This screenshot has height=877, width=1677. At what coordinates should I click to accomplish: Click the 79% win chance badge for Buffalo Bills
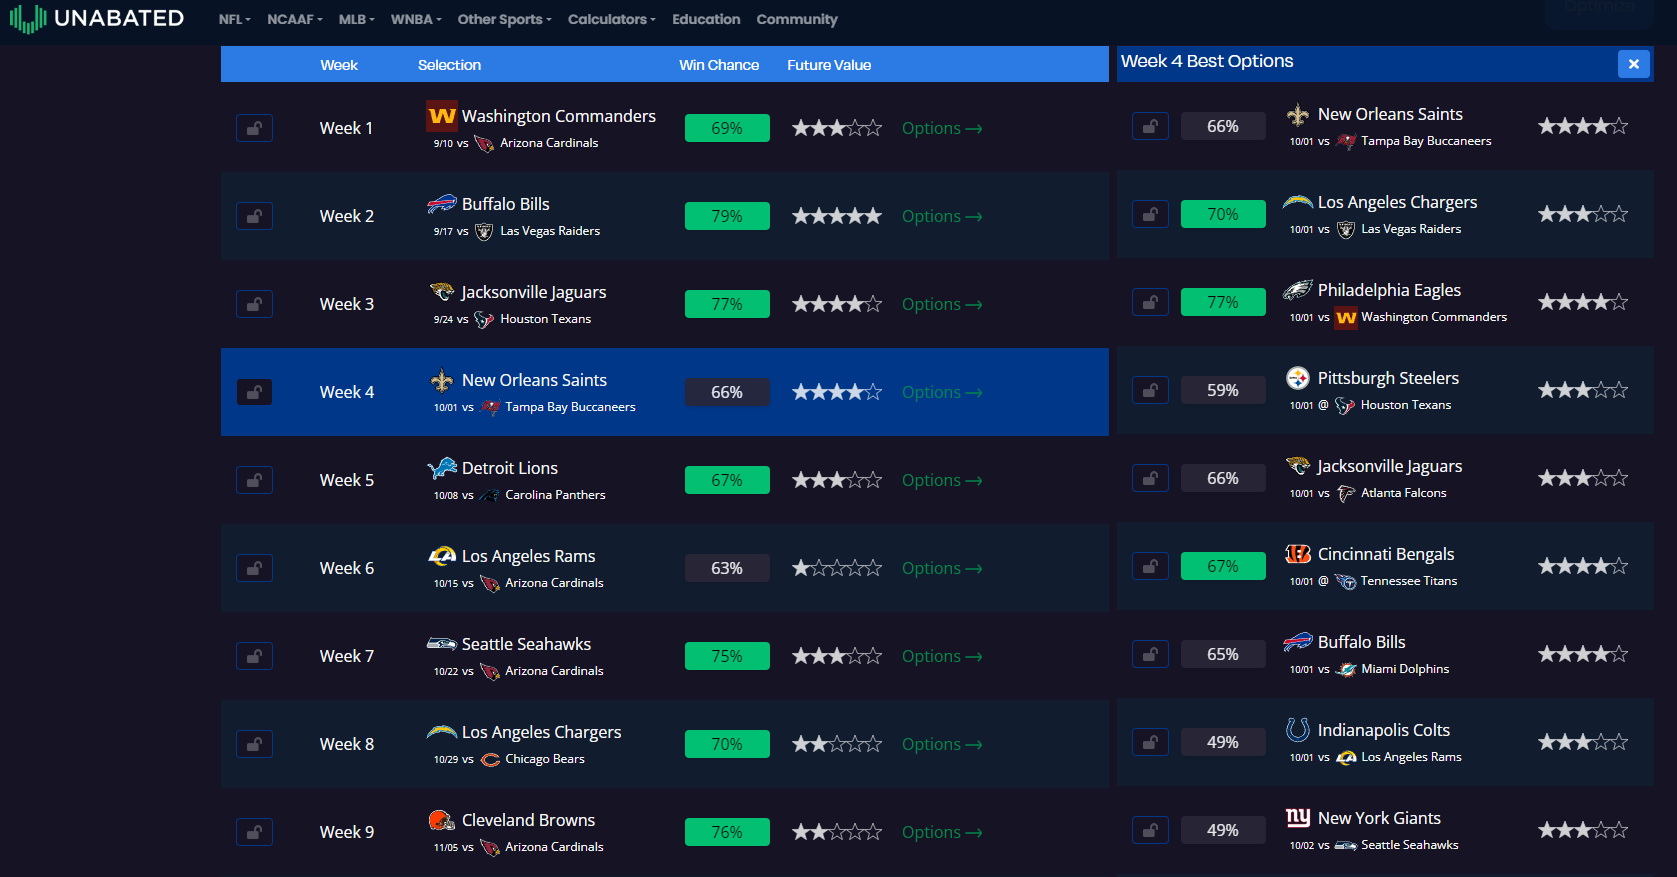727,216
